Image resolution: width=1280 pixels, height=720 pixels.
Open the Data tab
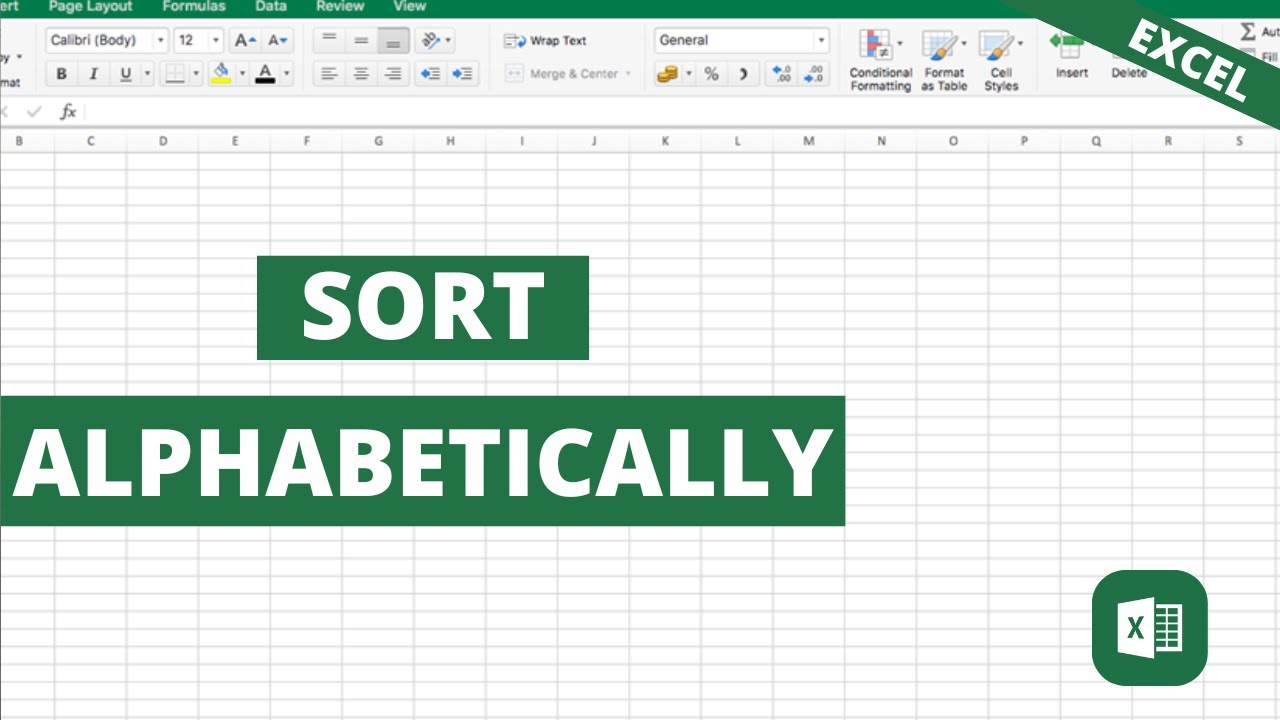[x=270, y=7]
